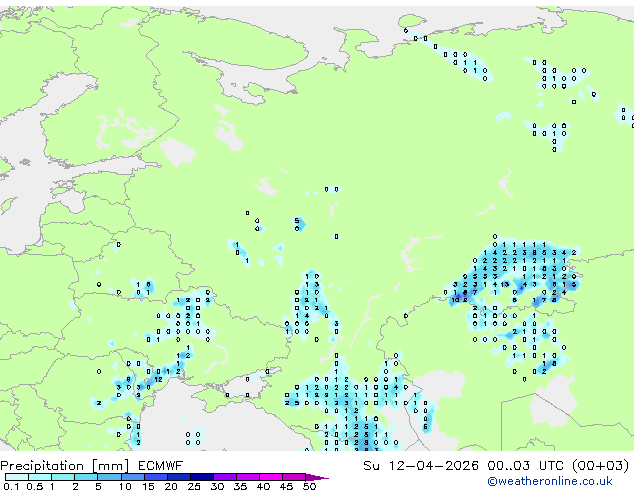Select the 1–2 mm legend color box
The width and height of the screenshot is (634, 490).
63,477
